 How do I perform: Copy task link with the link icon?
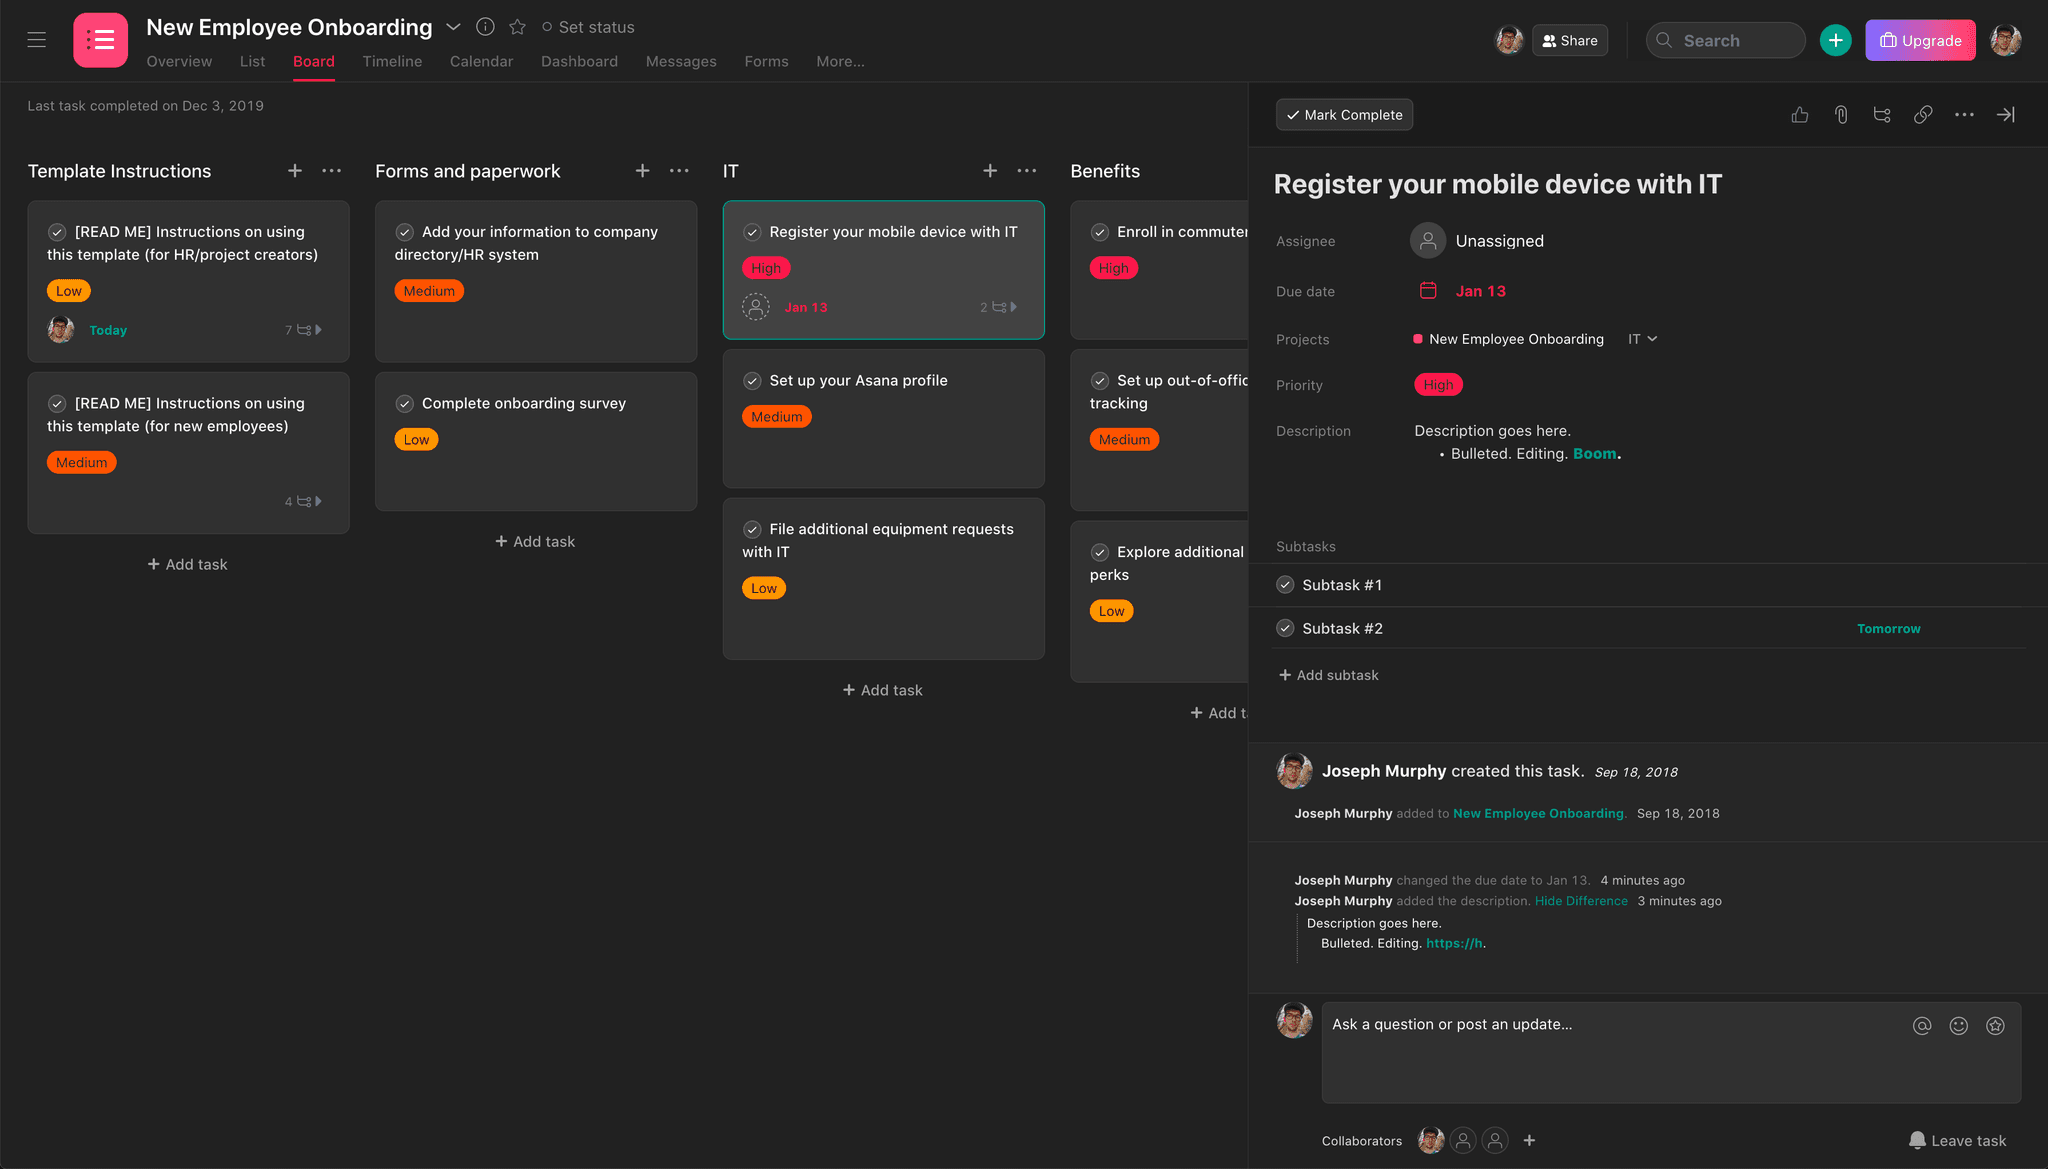[x=1923, y=115]
